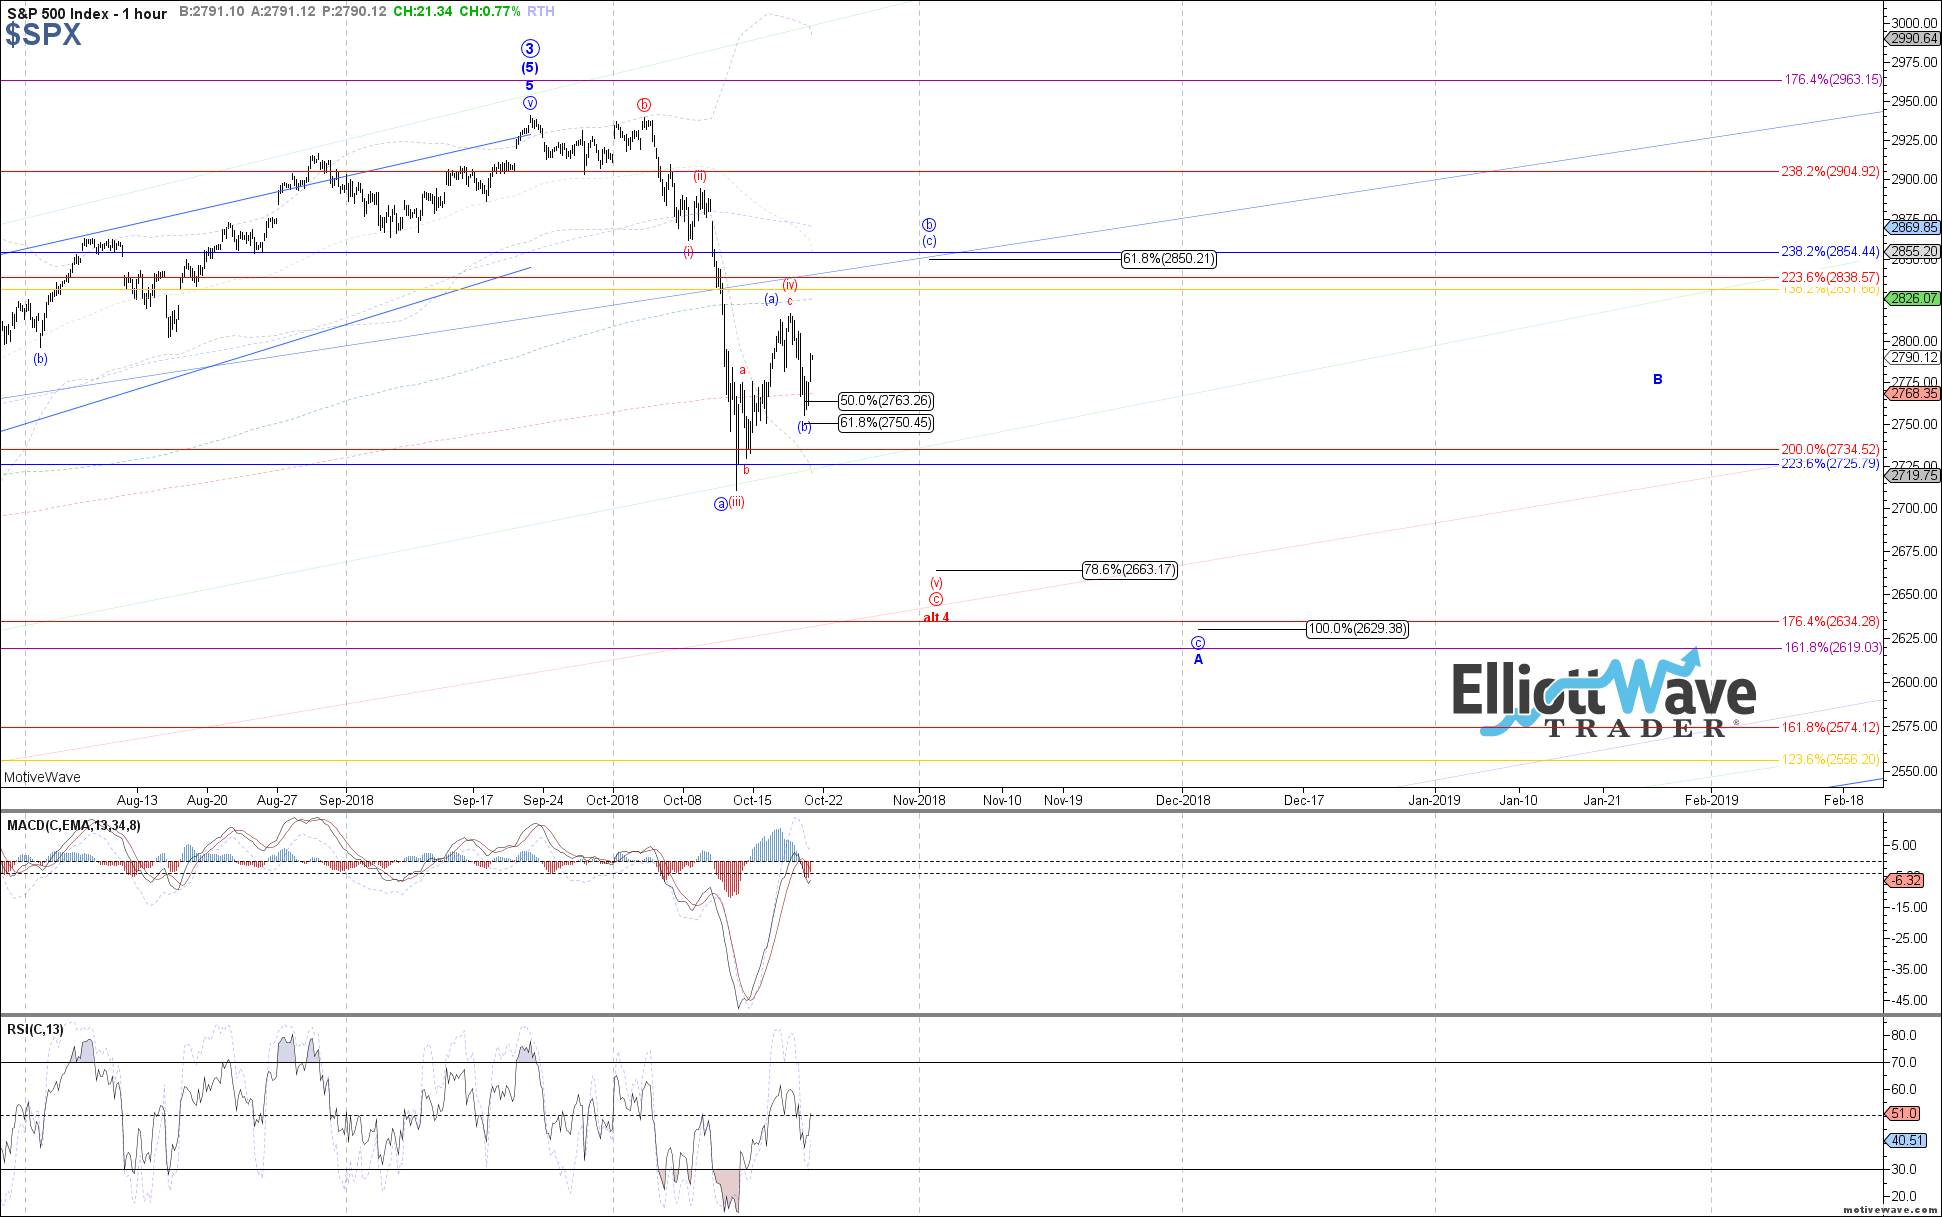This screenshot has height=1217, width=1942.
Task: Click the boxed 100.0%(2629.38) extension label
Action: (x=1358, y=629)
